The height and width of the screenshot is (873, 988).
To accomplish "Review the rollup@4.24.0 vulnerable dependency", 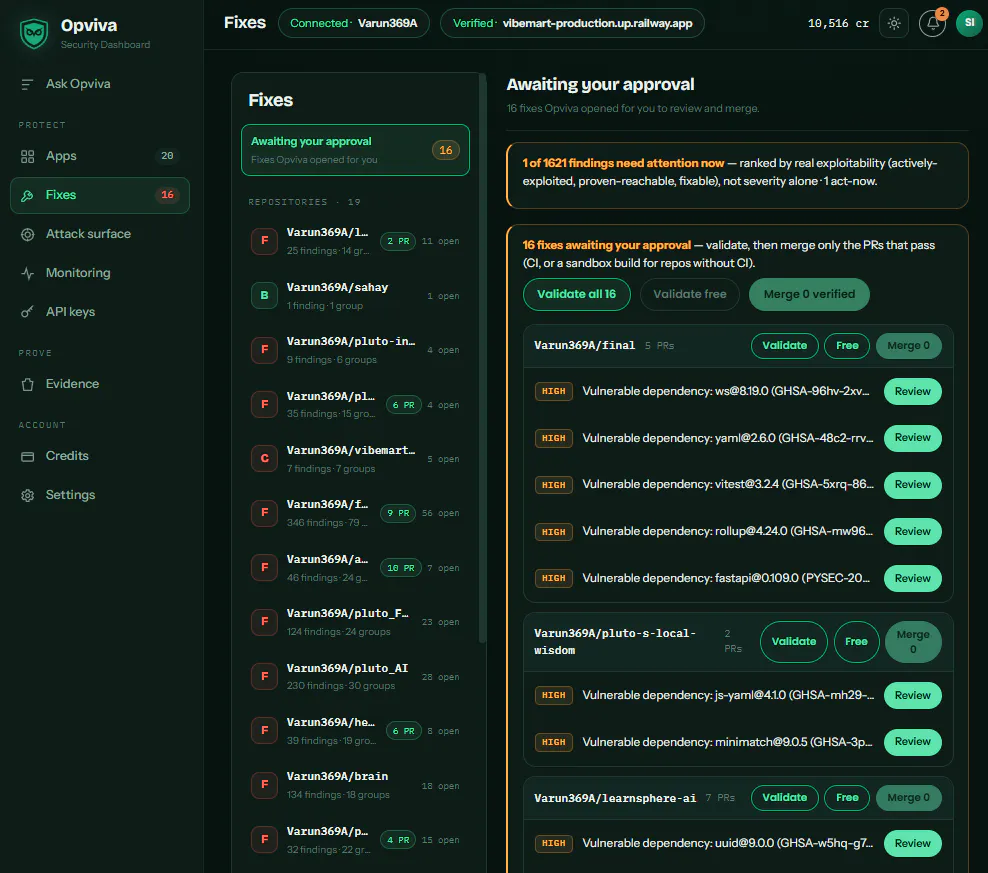I will pyautogui.click(x=912, y=531).
